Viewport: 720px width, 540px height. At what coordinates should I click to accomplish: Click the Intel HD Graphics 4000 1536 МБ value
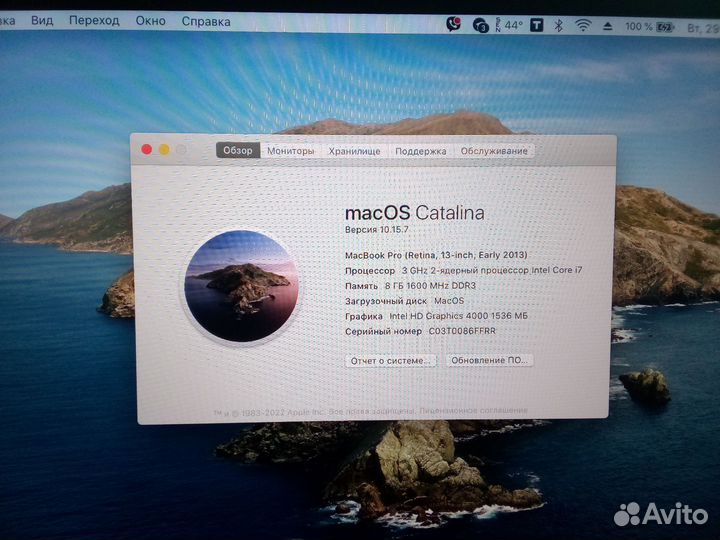[458, 316]
